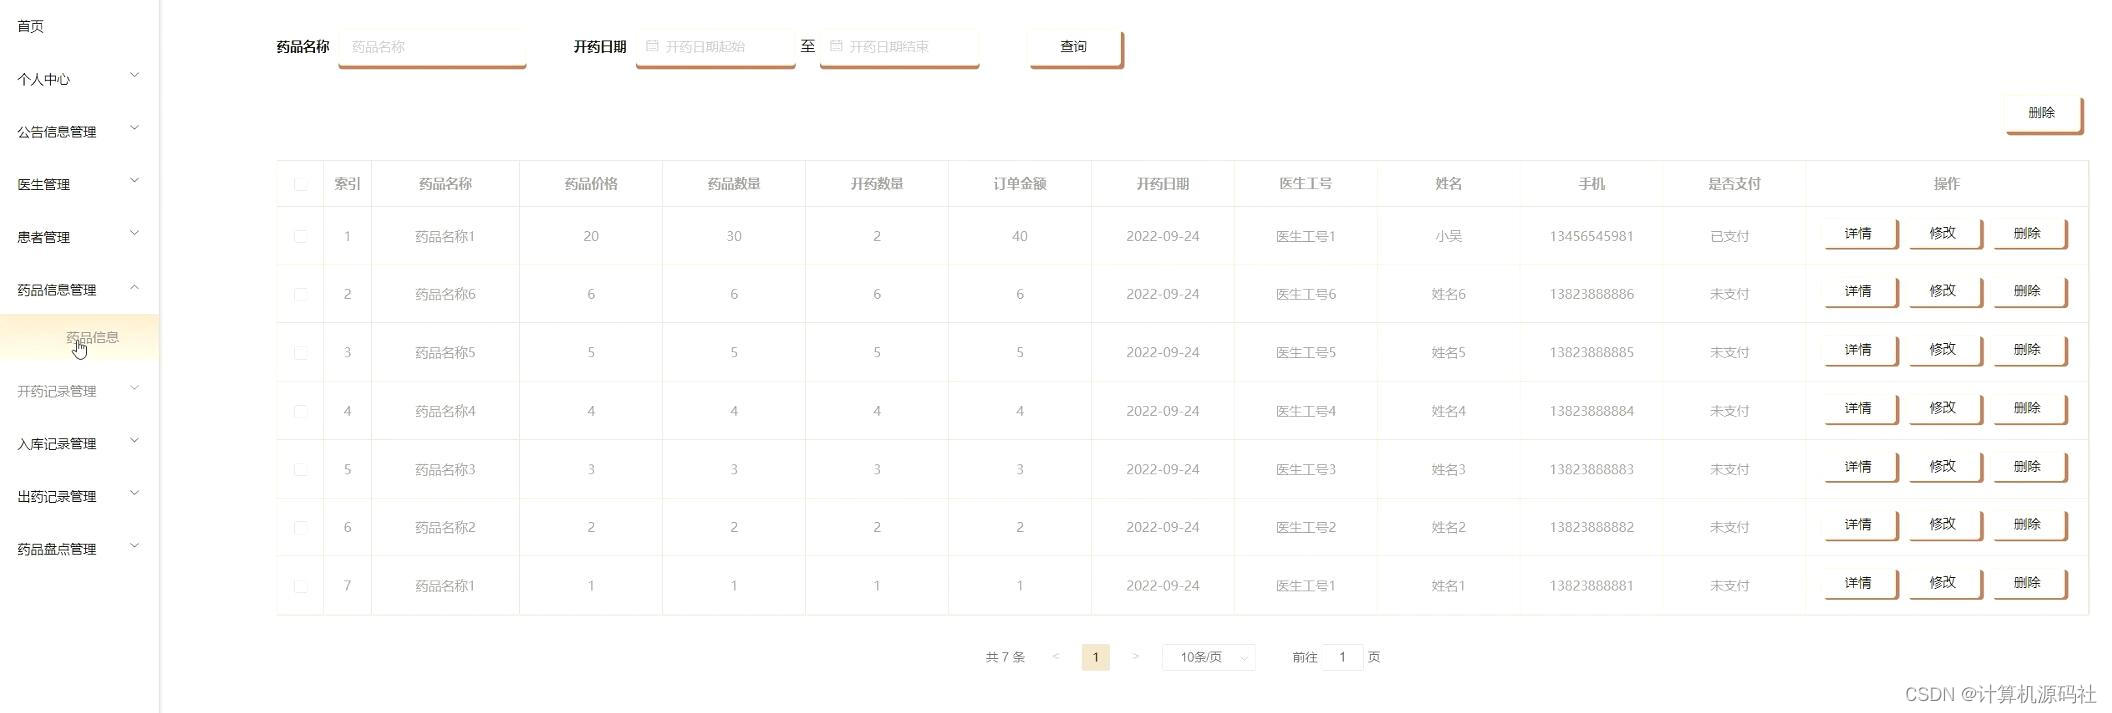Screen dimensions: 2112x713
Task: Open 入库记录管理 menu label
Action: pos(56,444)
